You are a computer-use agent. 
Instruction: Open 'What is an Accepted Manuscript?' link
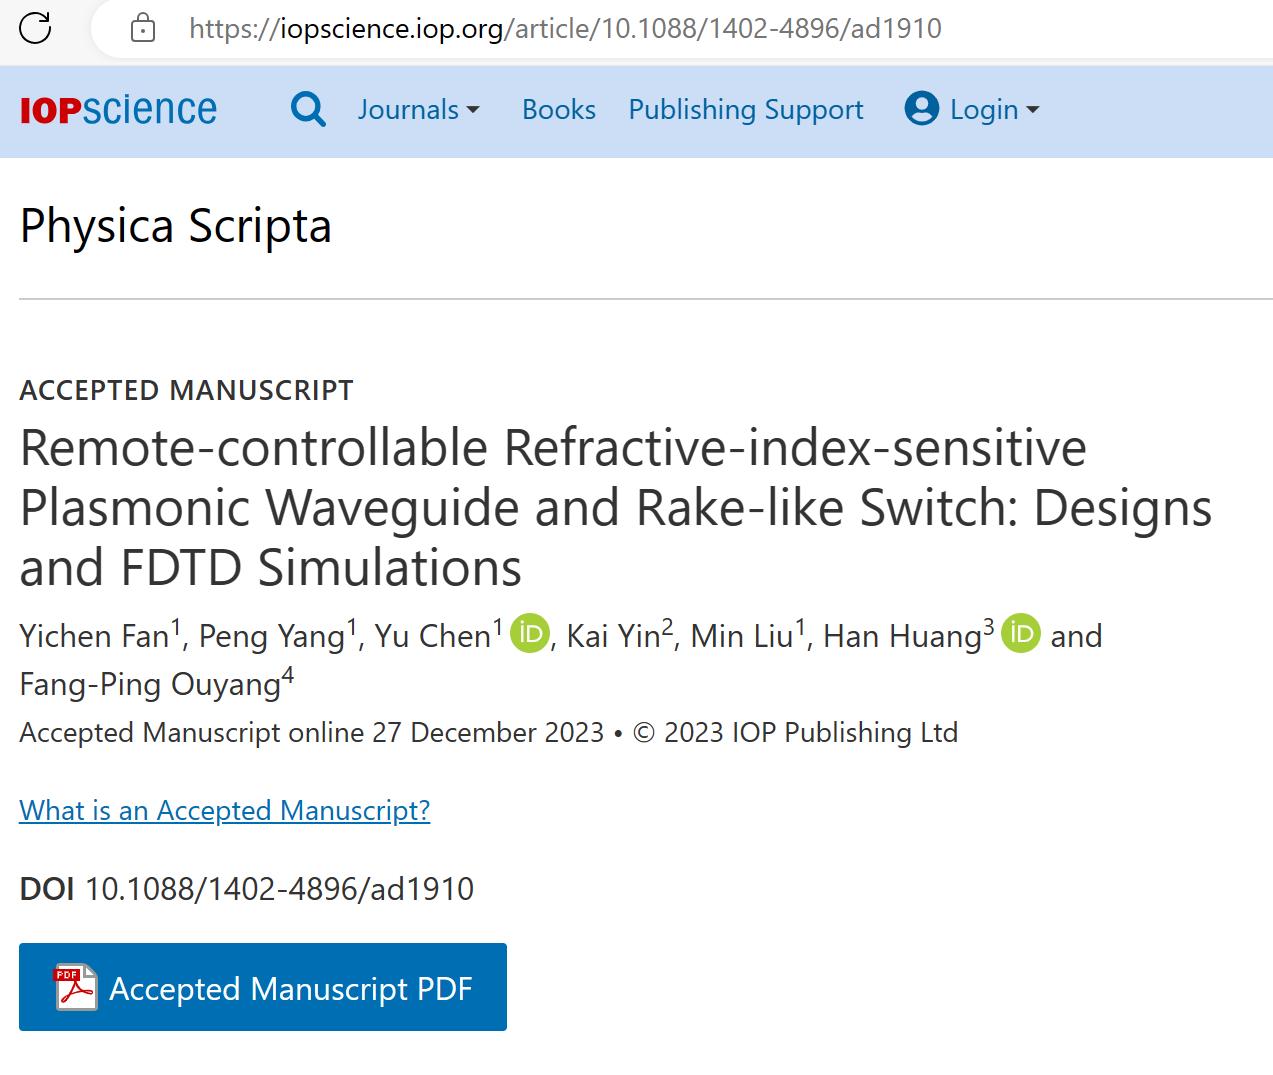[x=224, y=810]
